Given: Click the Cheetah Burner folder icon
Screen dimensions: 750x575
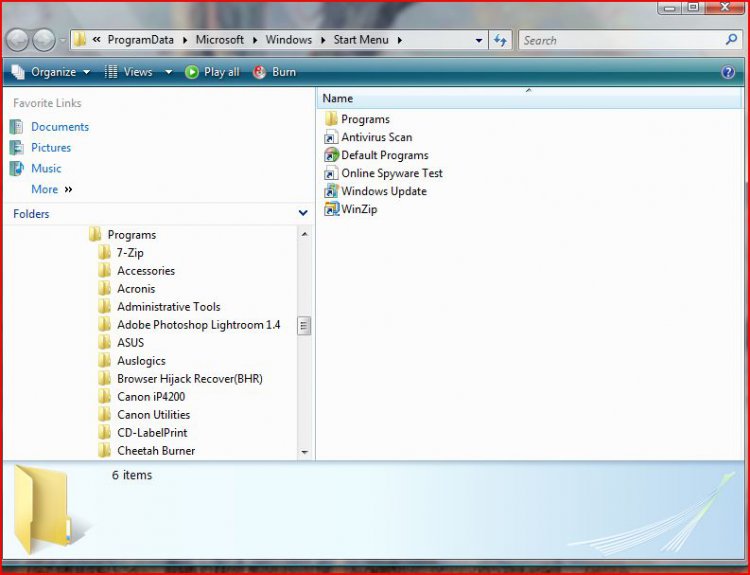Looking at the screenshot, I should pos(104,451).
